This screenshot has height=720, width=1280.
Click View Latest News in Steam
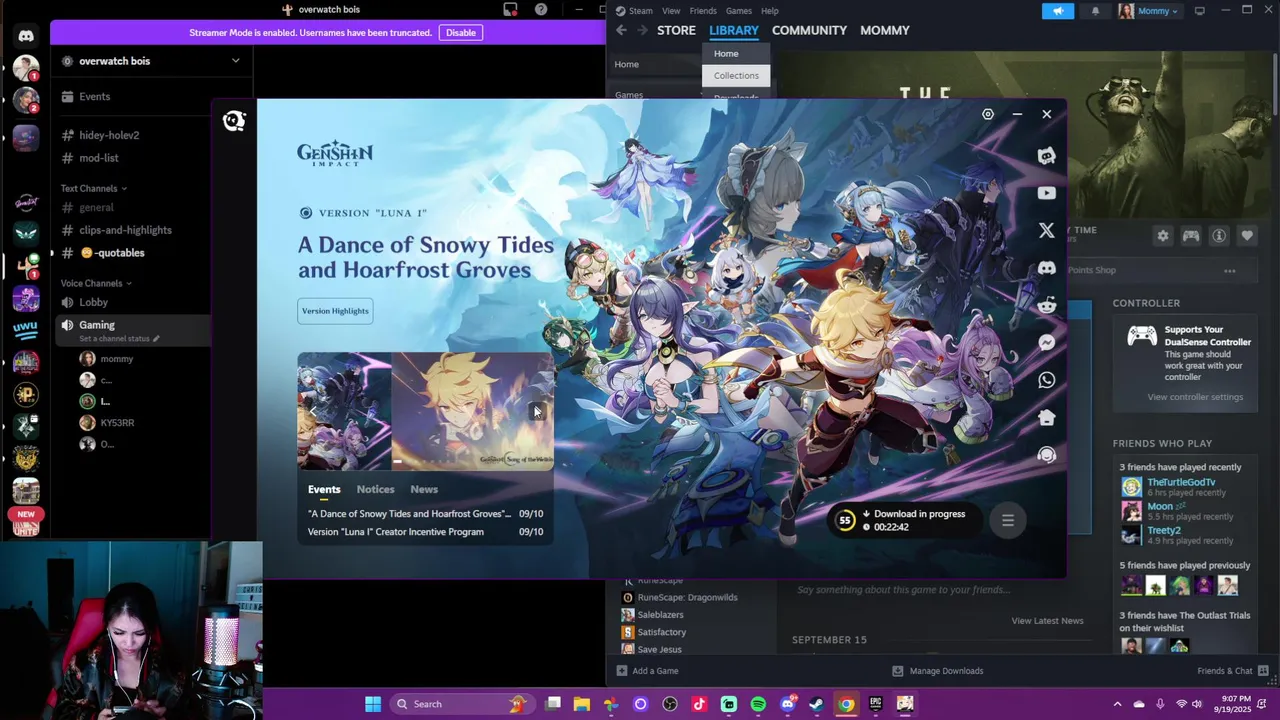click(x=1047, y=621)
